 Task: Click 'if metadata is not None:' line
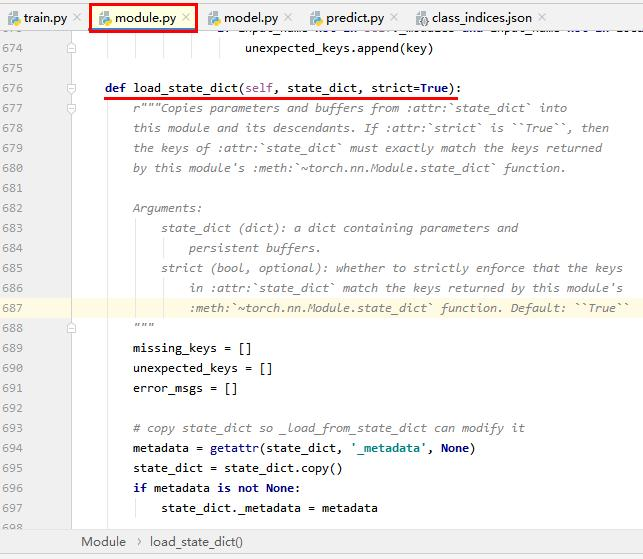pos(217,488)
